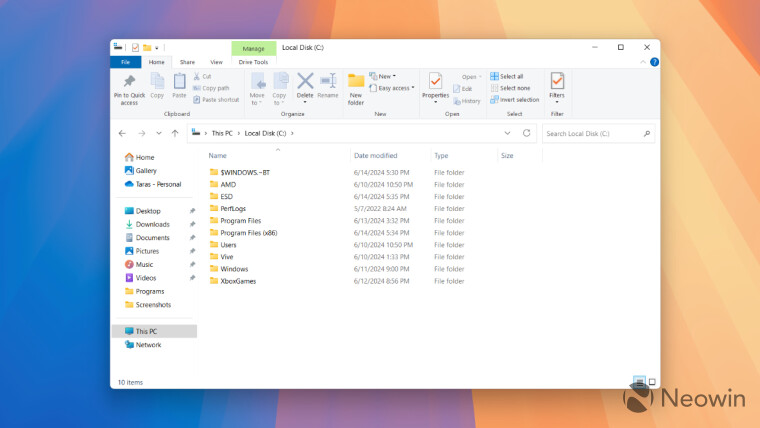Open the Easy access dropdown
Image resolution: width=760 pixels, height=428 pixels.
click(x=392, y=88)
